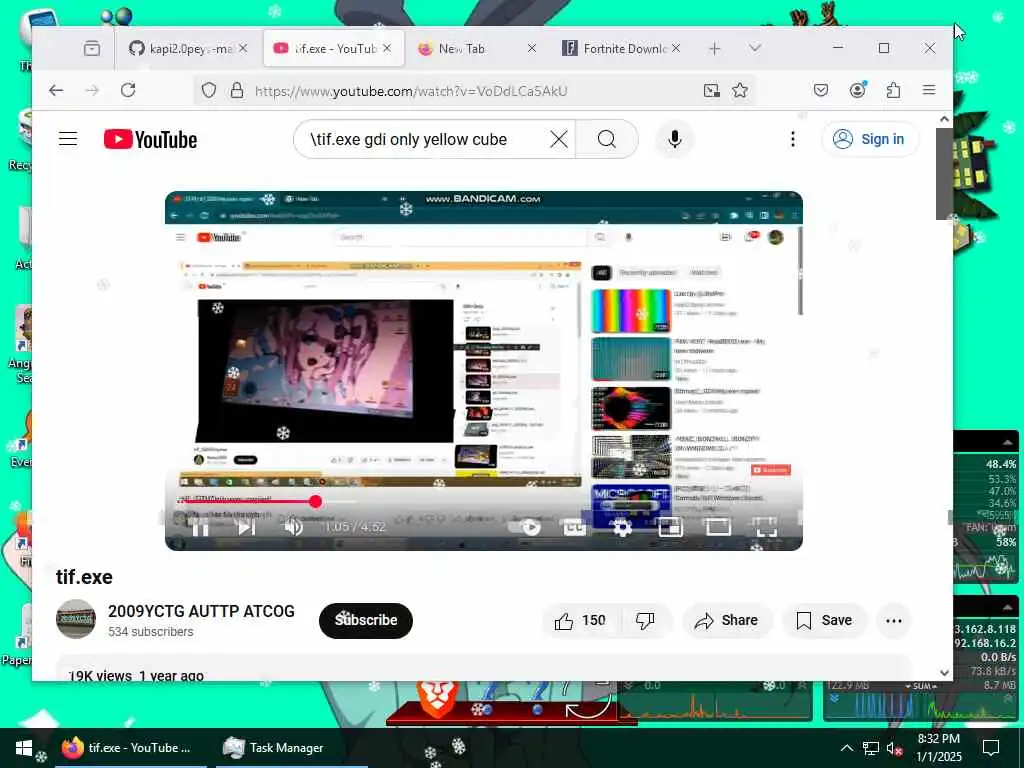Open YouTube hamburger guide menu
The width and height of the screenshot is (1024, 768).
coord(68,139)
